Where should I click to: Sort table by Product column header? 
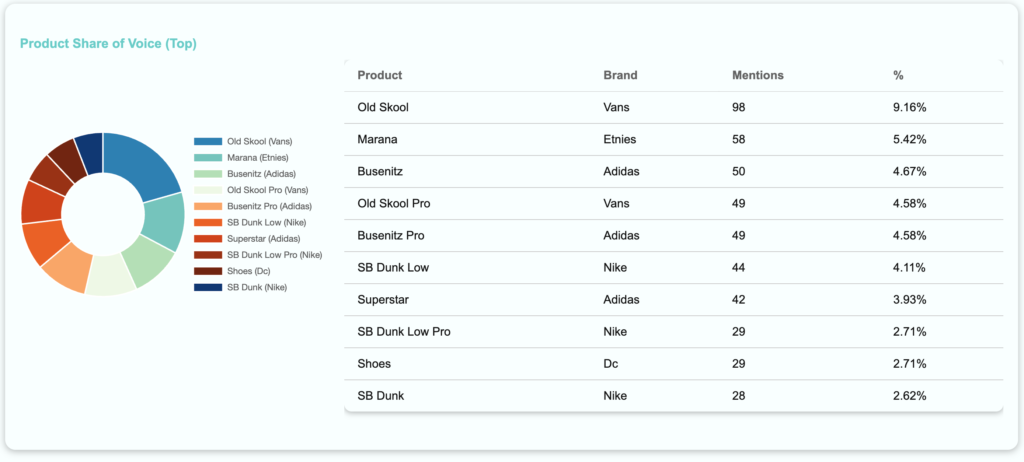(379, 75)
